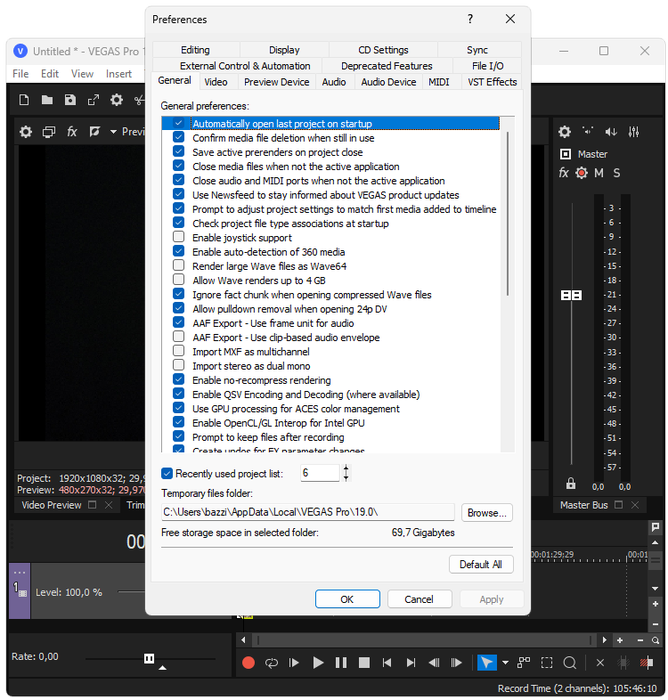This screenshot has width=668, height=700.
Task: Click Play From Start button
Action: tap(294, 662)
